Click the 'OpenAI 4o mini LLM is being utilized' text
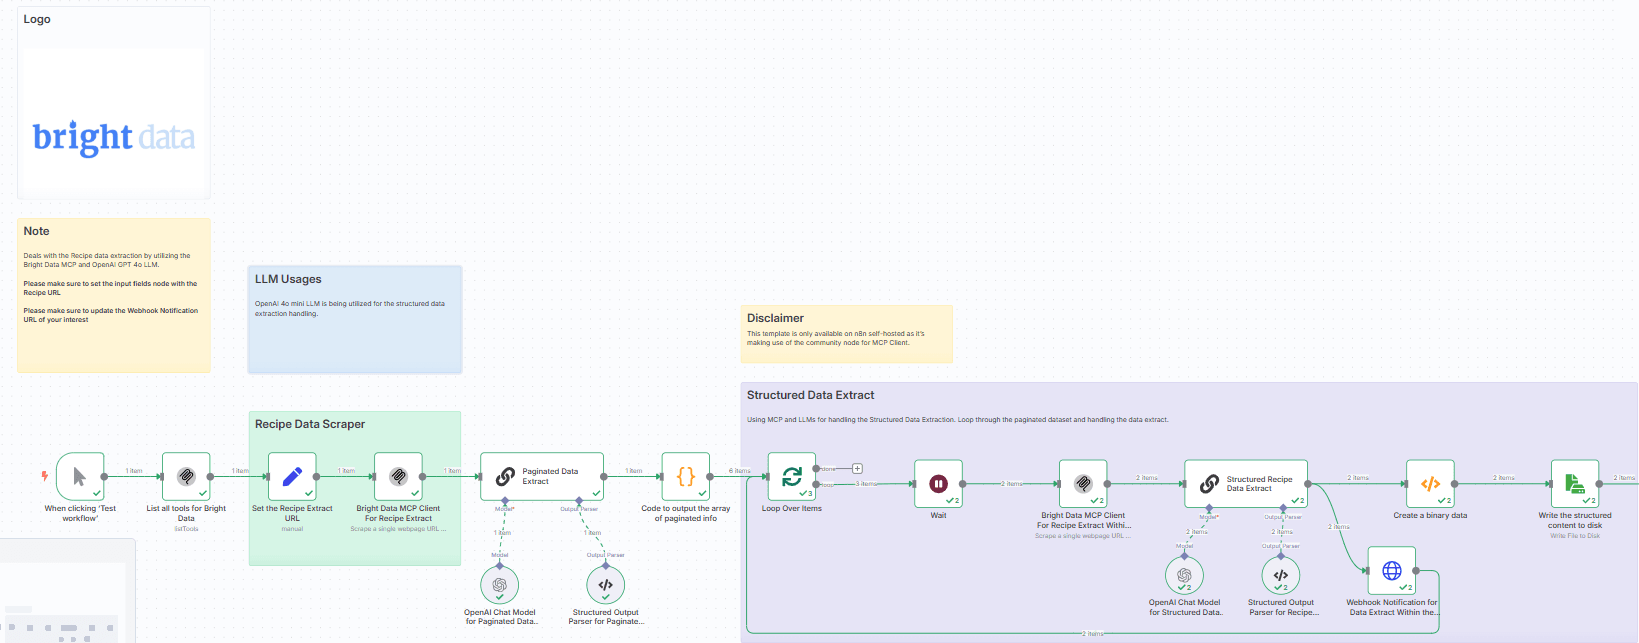 click(x=350, y=308)
